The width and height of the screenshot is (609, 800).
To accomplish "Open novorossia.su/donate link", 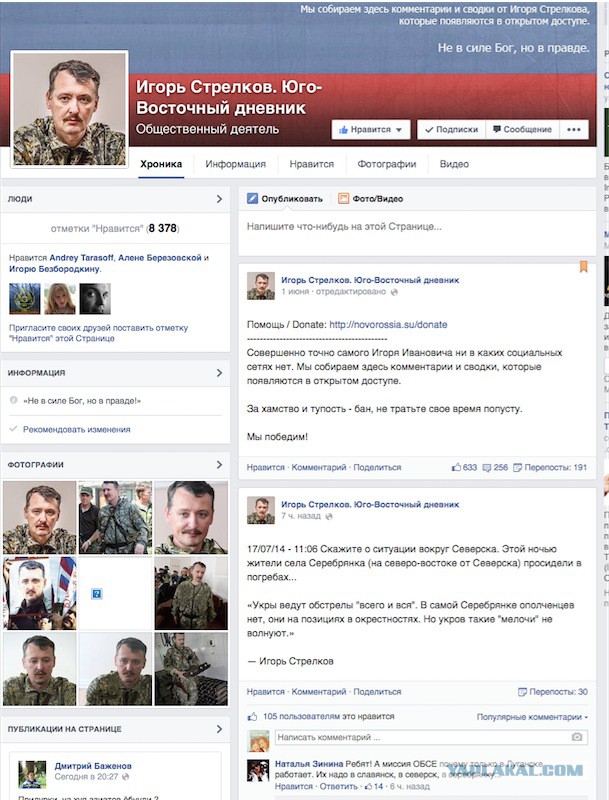I will (x=388, y=324).
